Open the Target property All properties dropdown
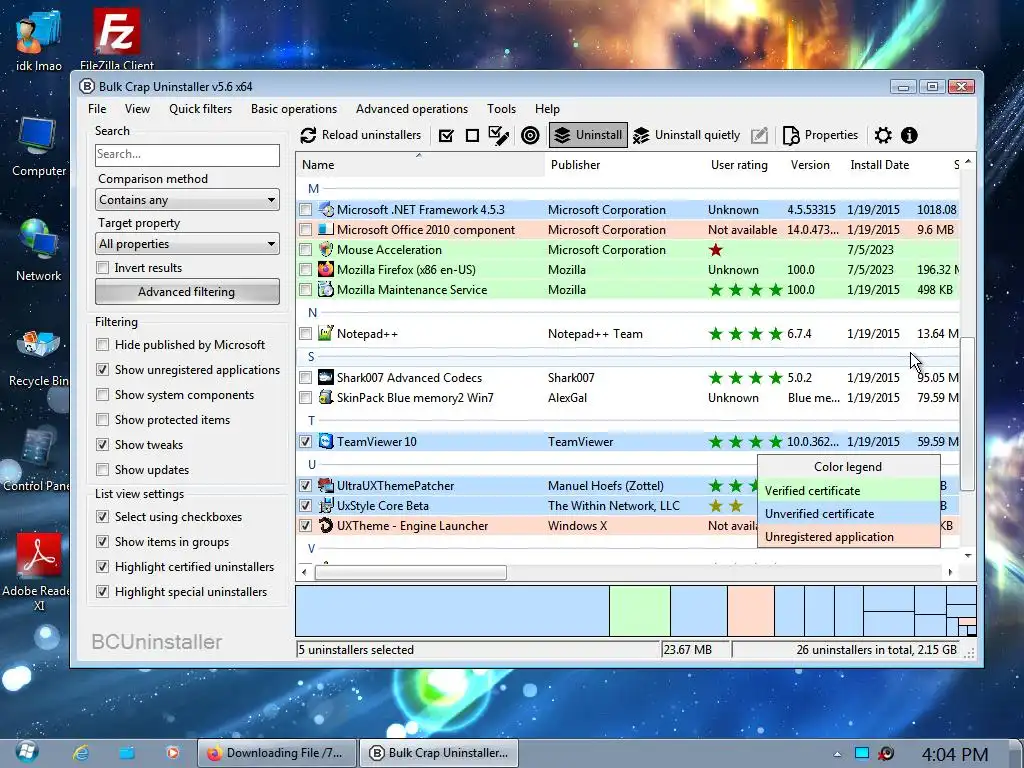This screenshot has width=1024, height=768. 187,244
